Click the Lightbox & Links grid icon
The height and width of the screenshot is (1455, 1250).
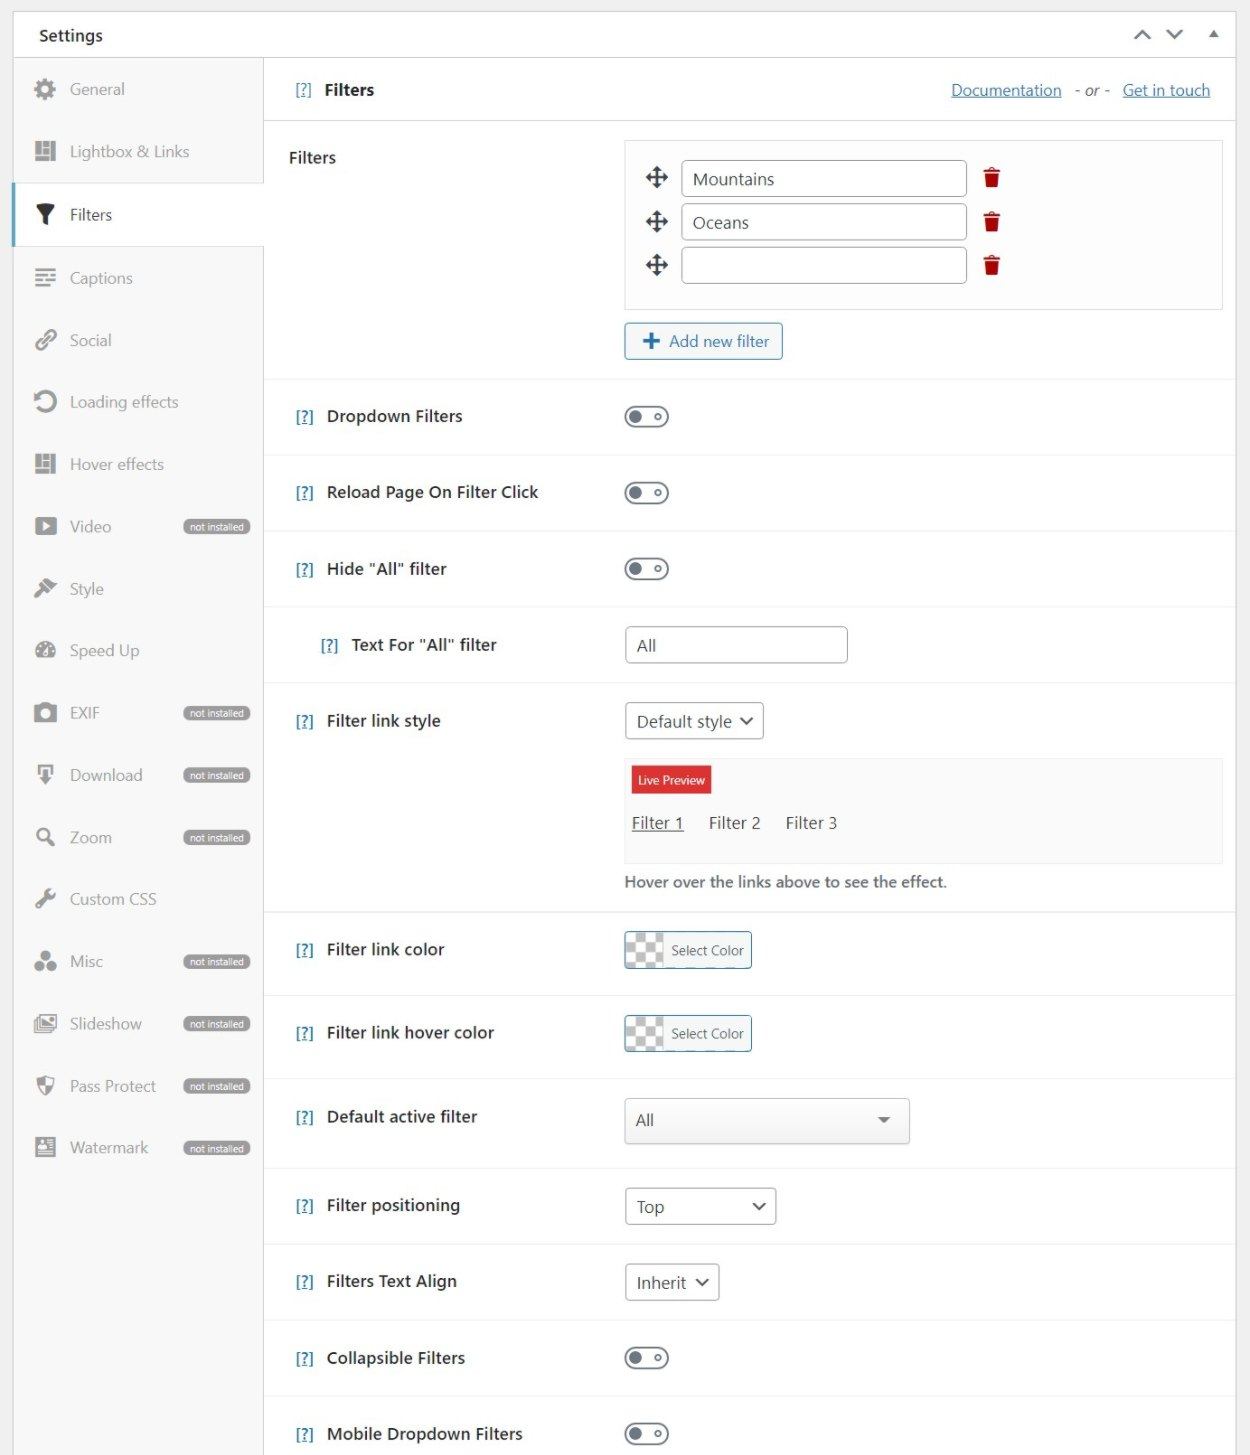pyautogui.click(x=45, y=151)
